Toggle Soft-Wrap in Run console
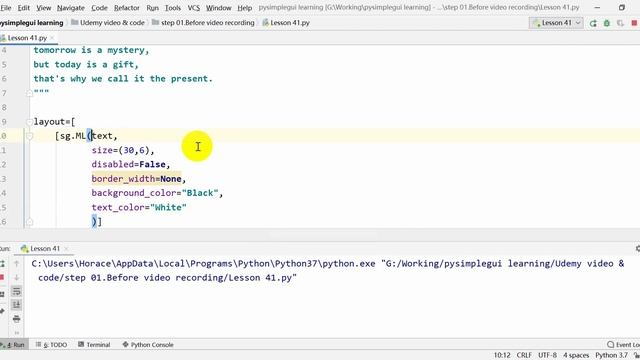This screenshot has height=360, width=640. 16,291
